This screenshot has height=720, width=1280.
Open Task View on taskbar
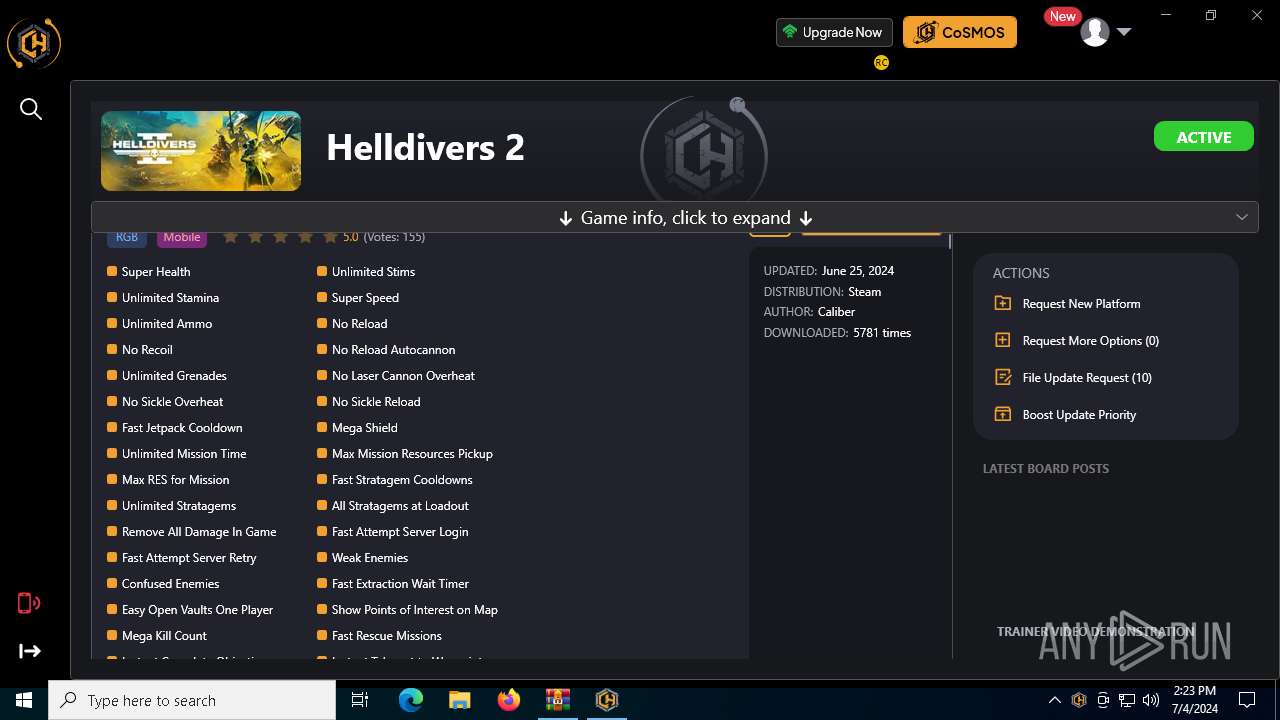coord(360,700)
